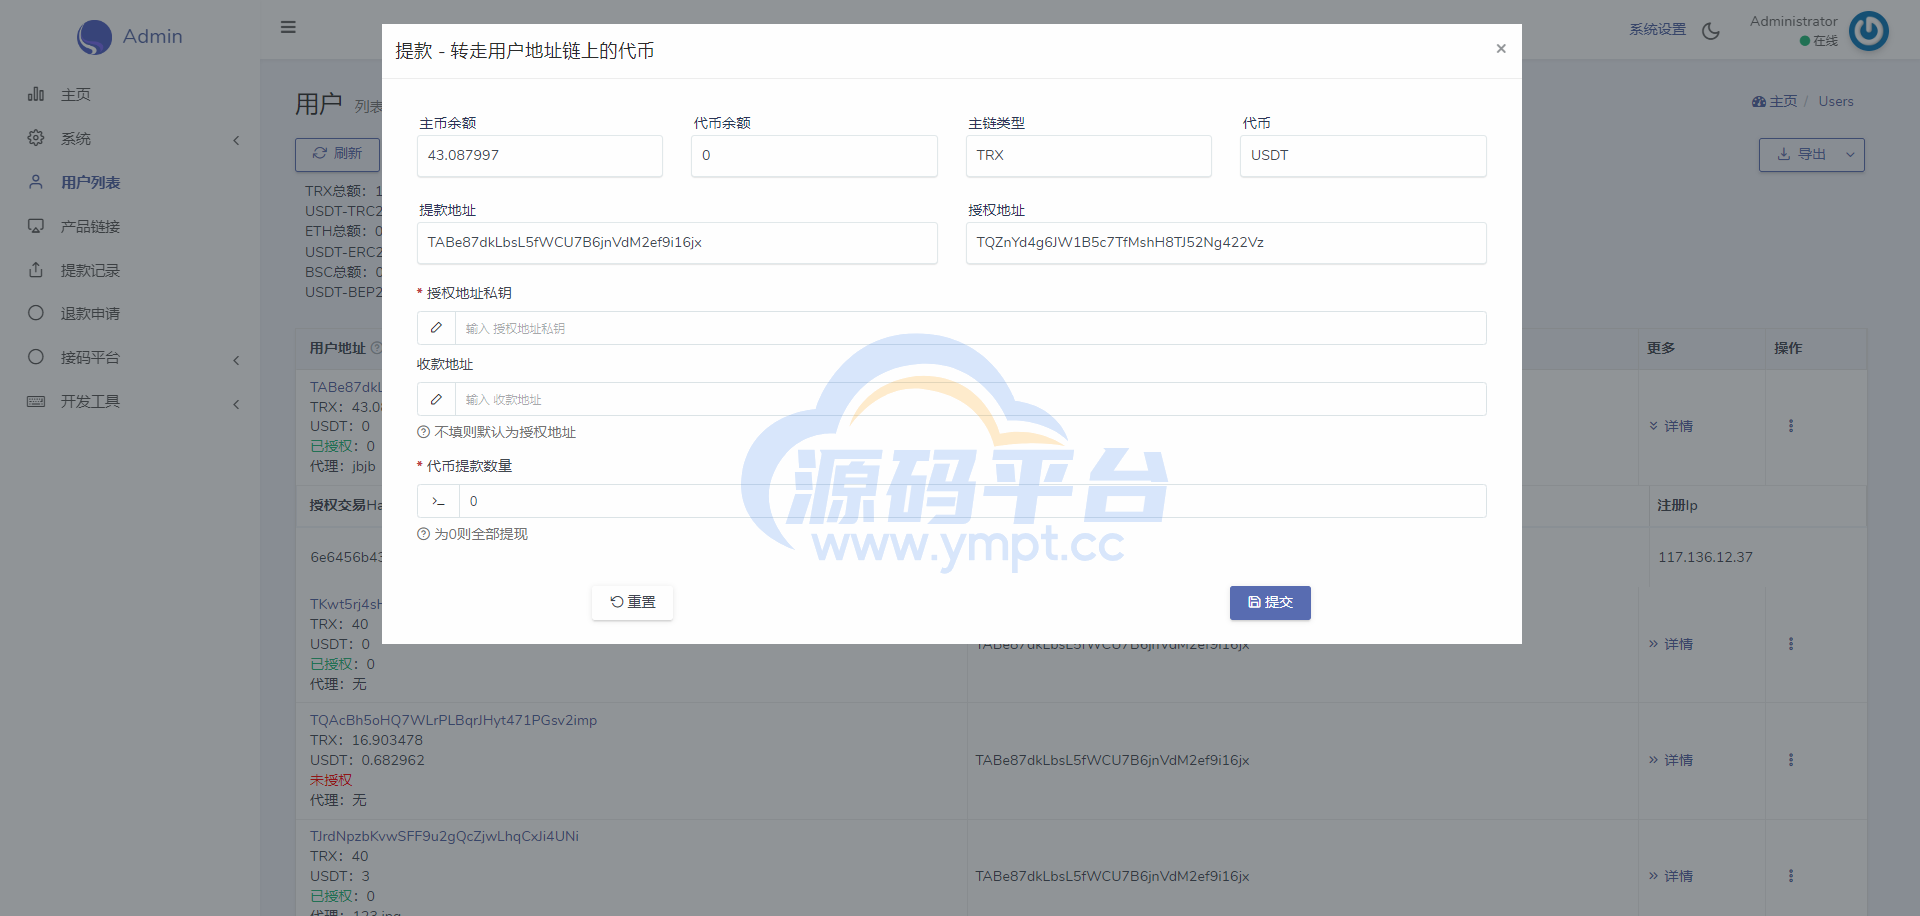Click terminal icon beside 代币提款数量 input
Image resolution: width=1920 pixels, height=916 pixels.
[x=438, y=501]
